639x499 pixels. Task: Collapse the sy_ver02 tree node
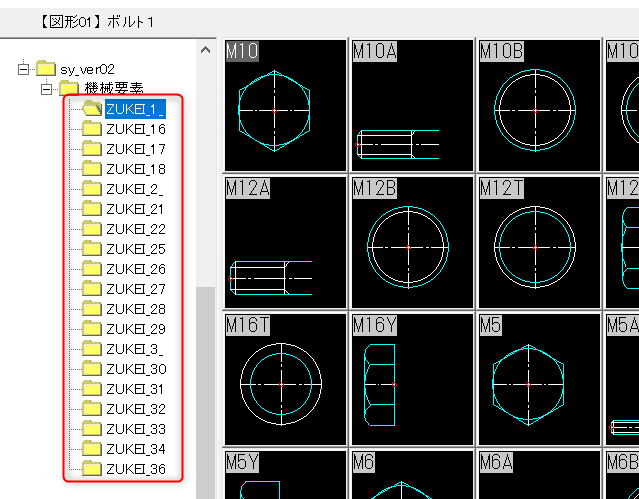tap(24, 69)
